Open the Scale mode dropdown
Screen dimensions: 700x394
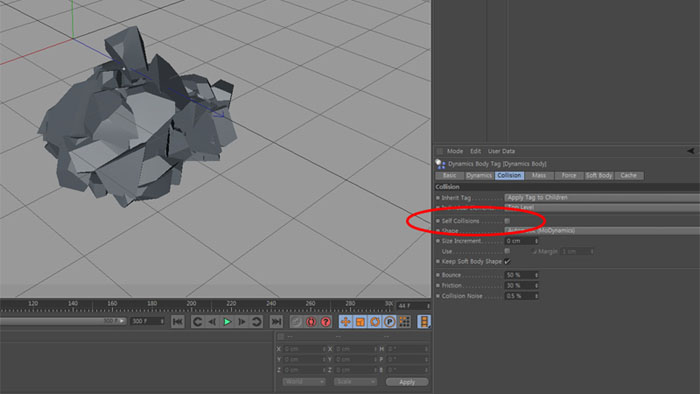pos(354,382)
